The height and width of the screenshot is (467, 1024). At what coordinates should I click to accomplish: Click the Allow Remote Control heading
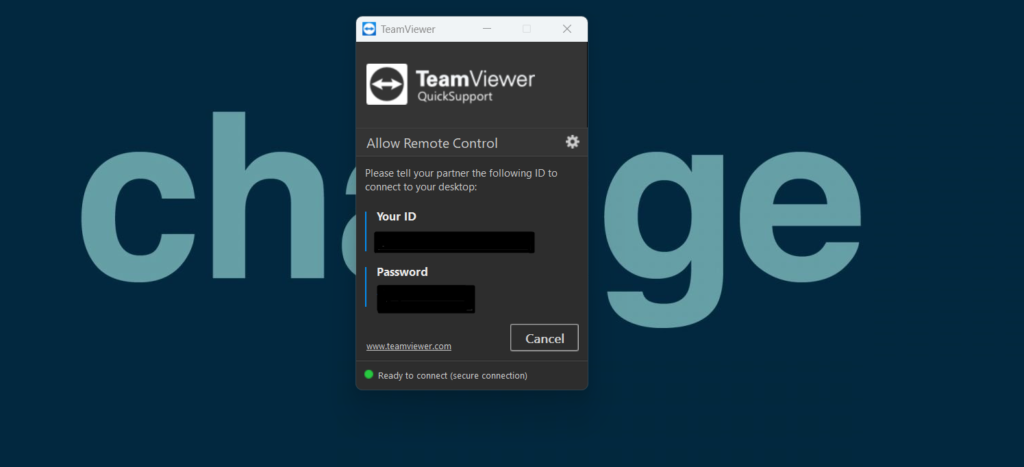[432, 143]
